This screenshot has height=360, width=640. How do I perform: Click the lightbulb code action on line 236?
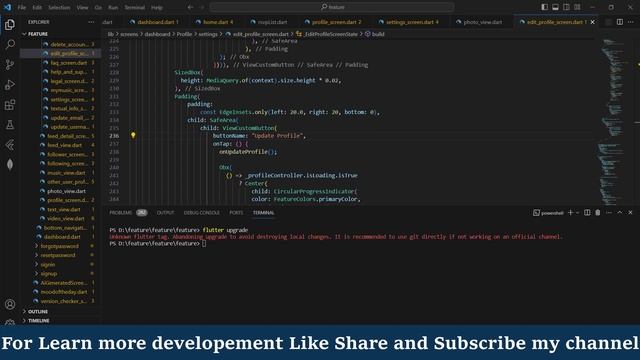click(x=133, y=135)
